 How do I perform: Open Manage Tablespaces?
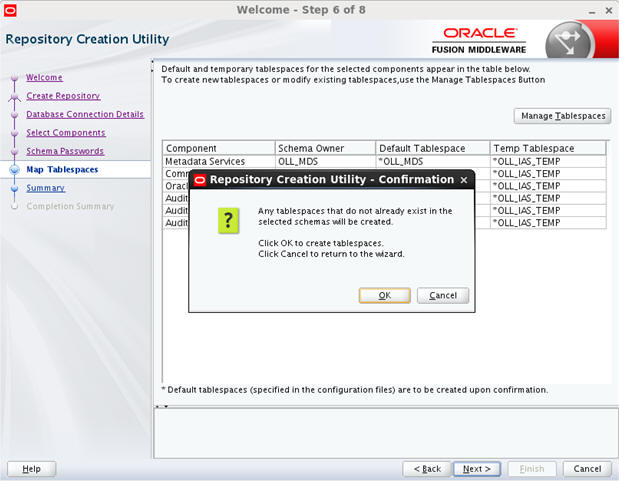coord(563,116)
